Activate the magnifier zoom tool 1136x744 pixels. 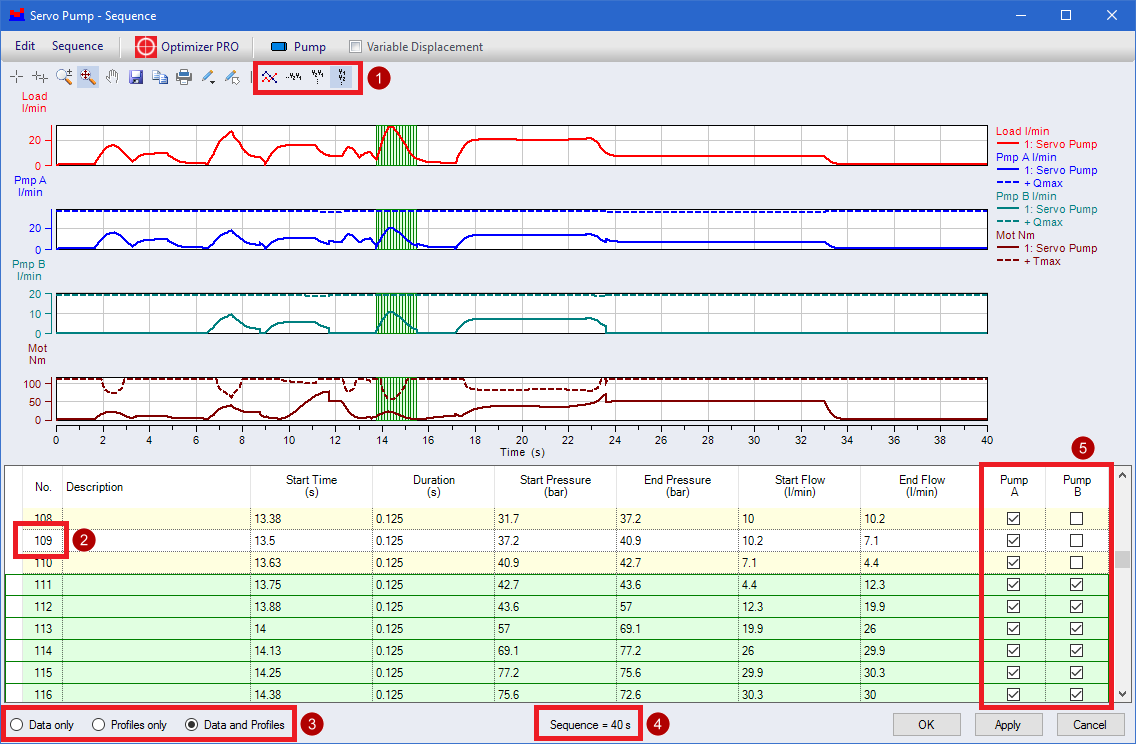point(64,77)
